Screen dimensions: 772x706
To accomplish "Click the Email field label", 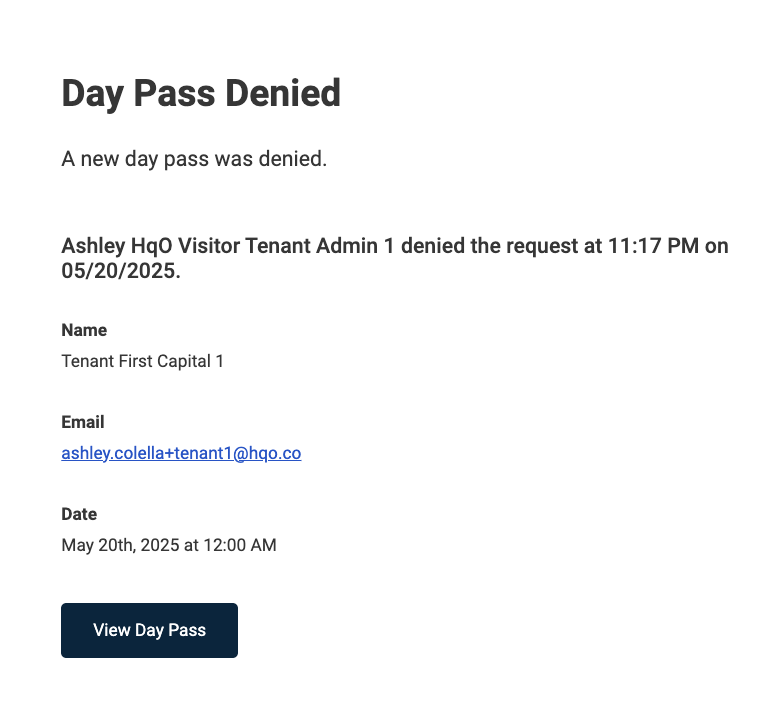I will [83, 422].
